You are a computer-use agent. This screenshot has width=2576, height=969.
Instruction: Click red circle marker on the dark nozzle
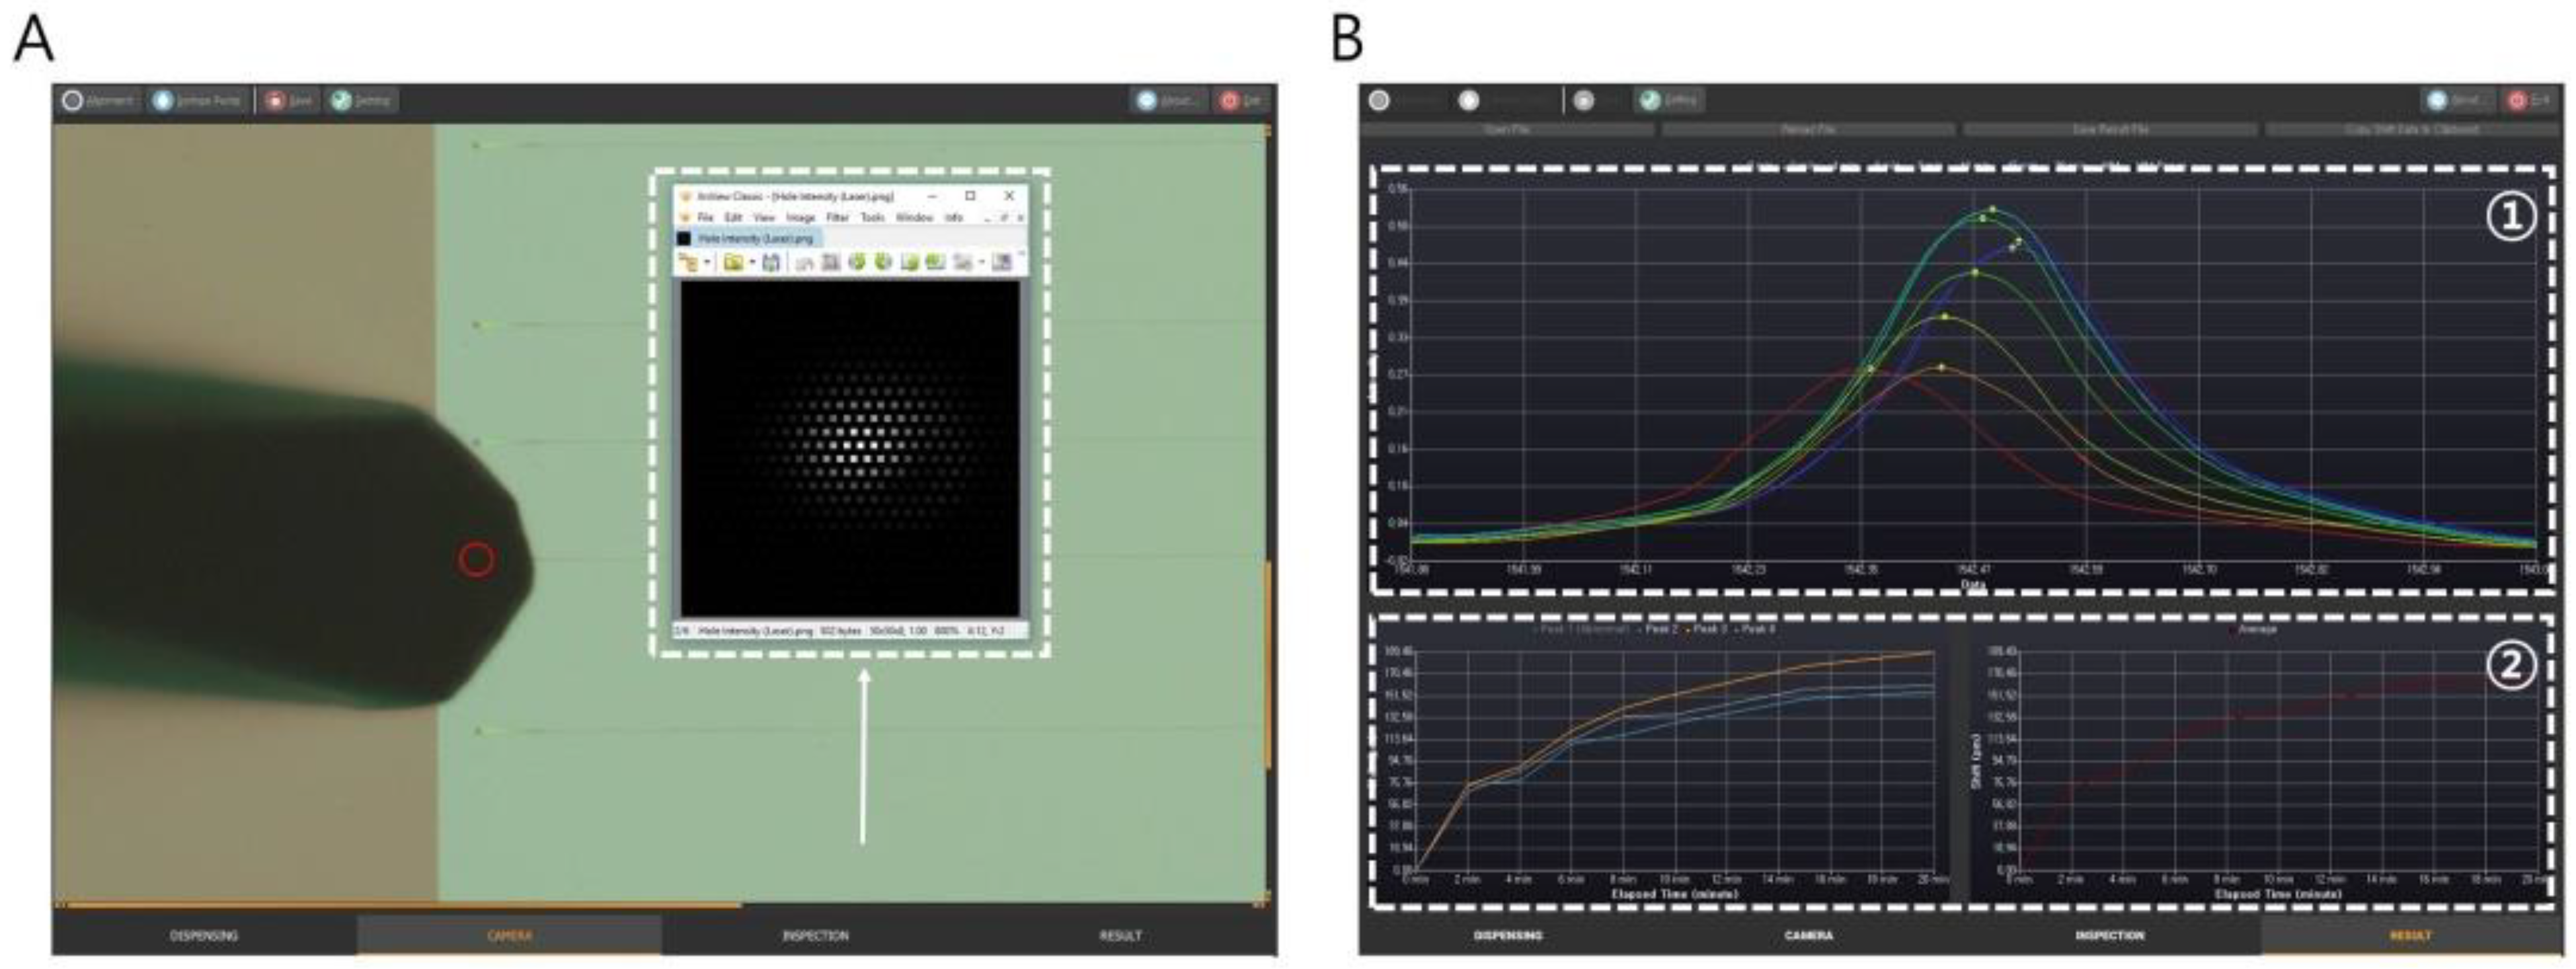(x=477, y=559)
